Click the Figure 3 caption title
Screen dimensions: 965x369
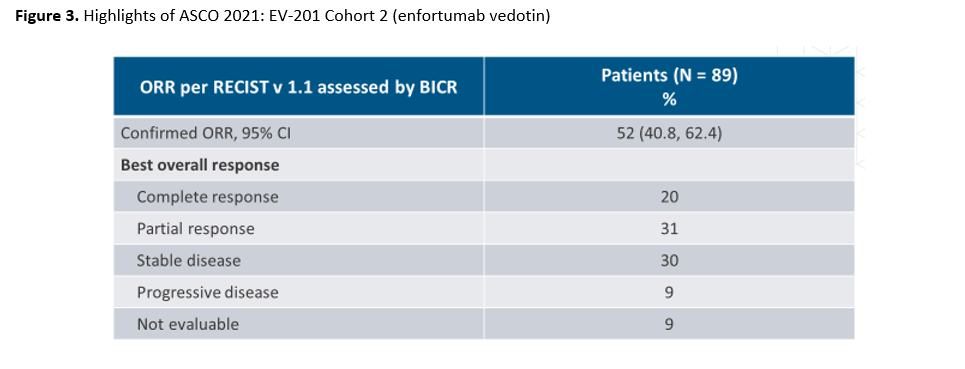282,16
